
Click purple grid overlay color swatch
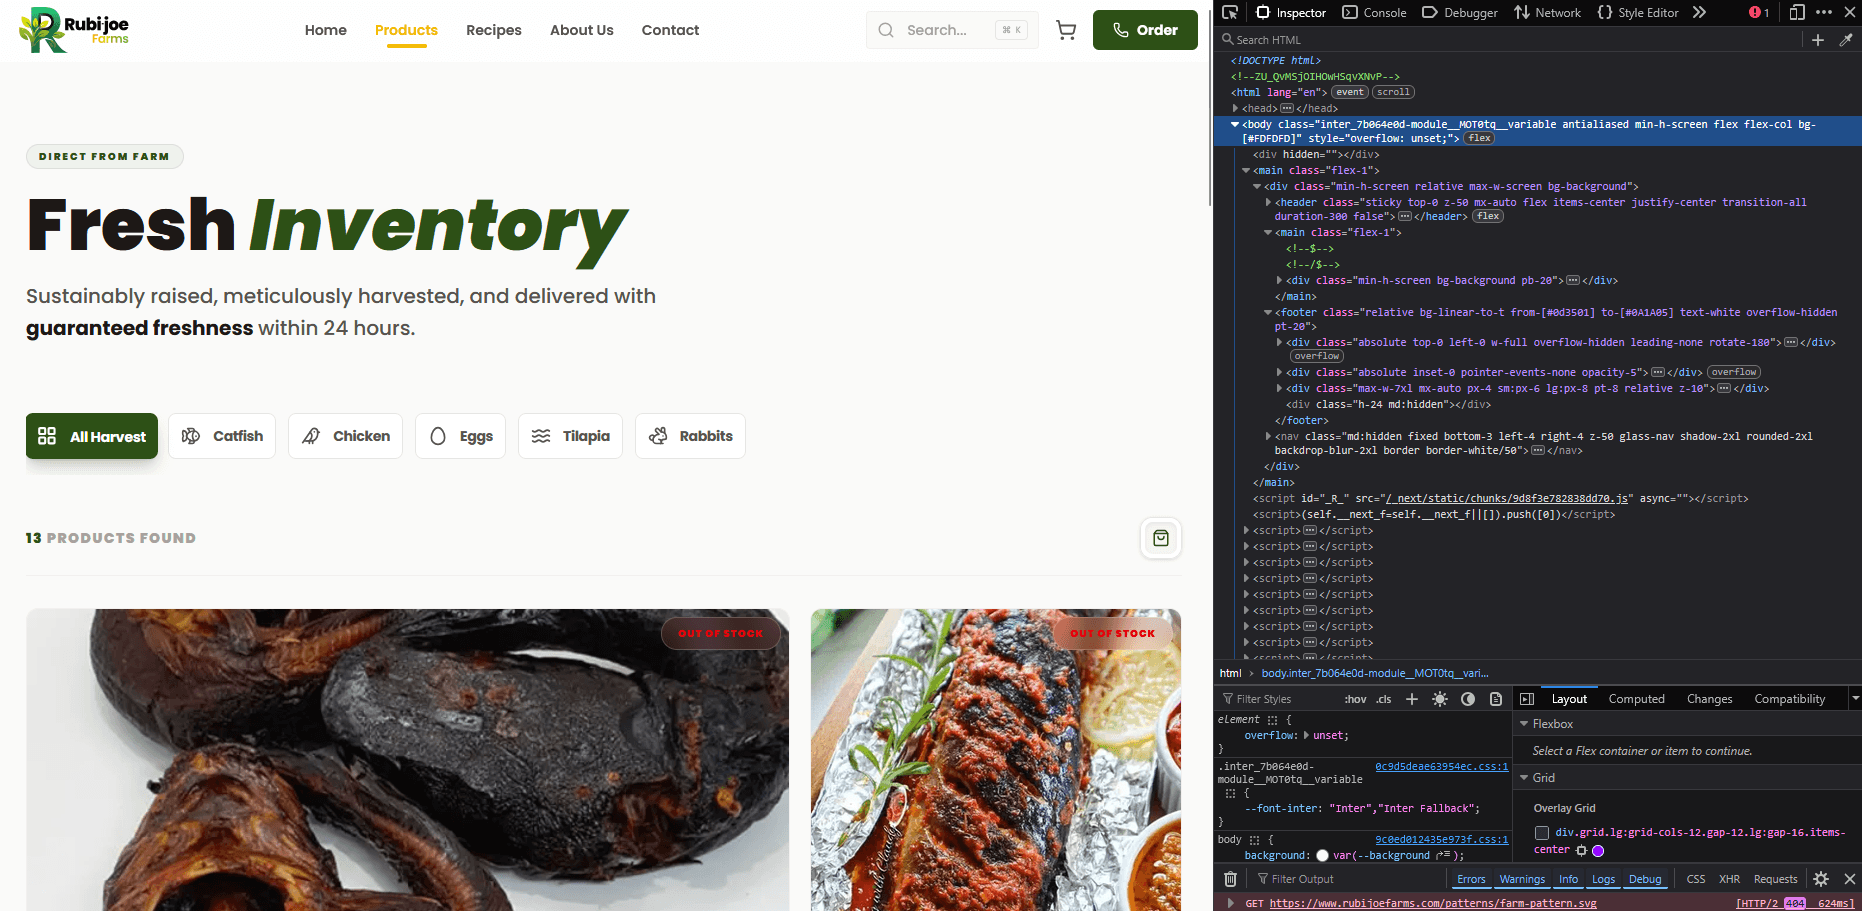(x=1598, y=851)
